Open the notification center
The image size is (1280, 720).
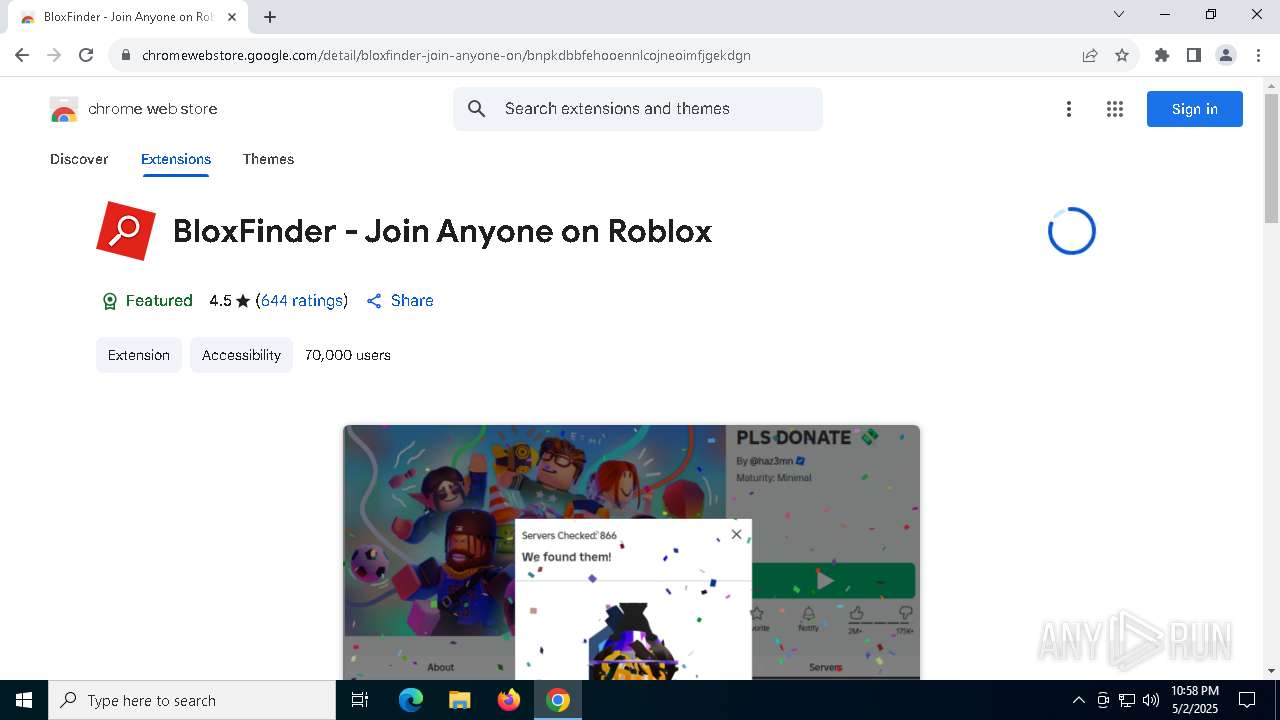[x=1247, y=700]
